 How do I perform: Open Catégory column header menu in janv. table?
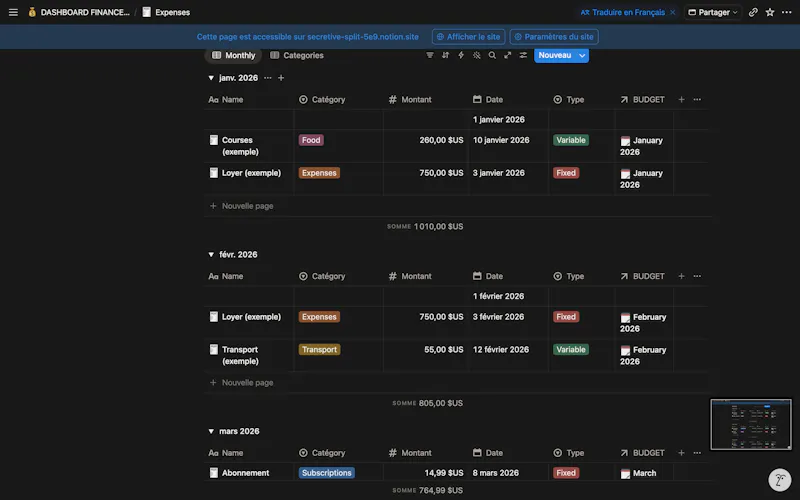coord(322,99)
